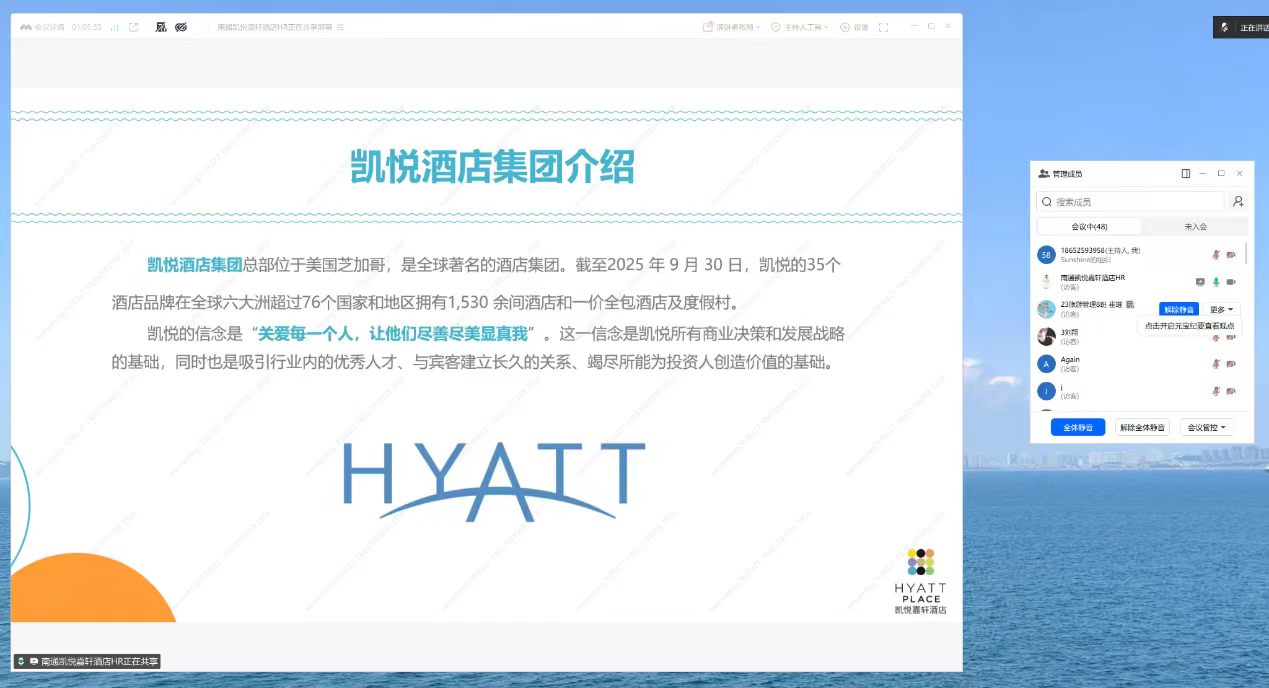Click screen share icon on 南通凯悦嘉轩酒店HR row
This screenshot has width=1269, height=688.
tap(1201, 282)
